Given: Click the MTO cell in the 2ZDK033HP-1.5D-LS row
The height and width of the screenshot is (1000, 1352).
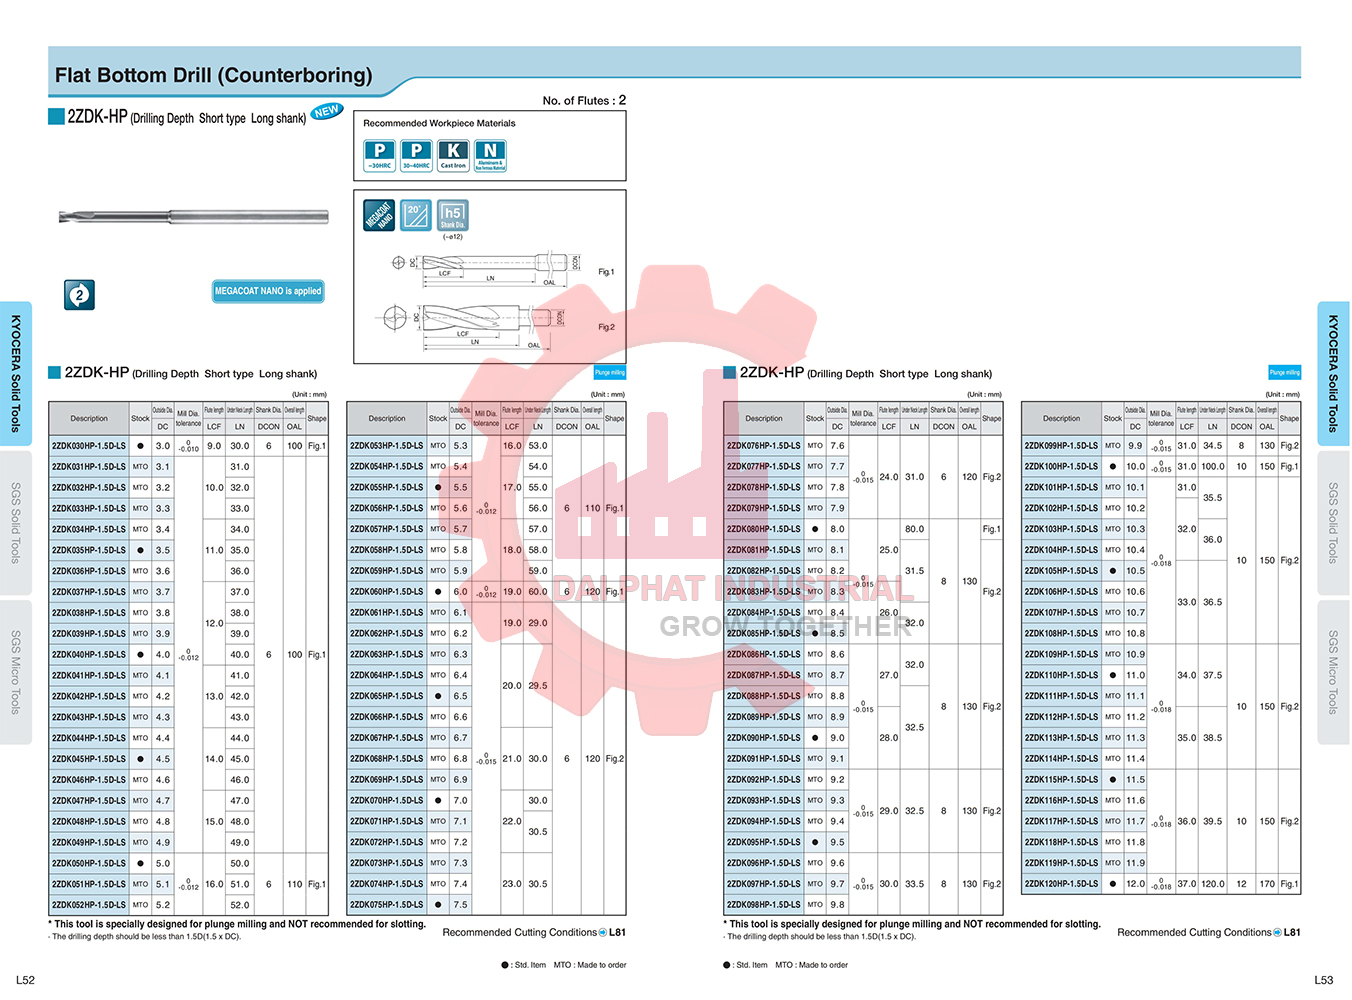Looking at the screenshot, I should click(x=140, y=508).
